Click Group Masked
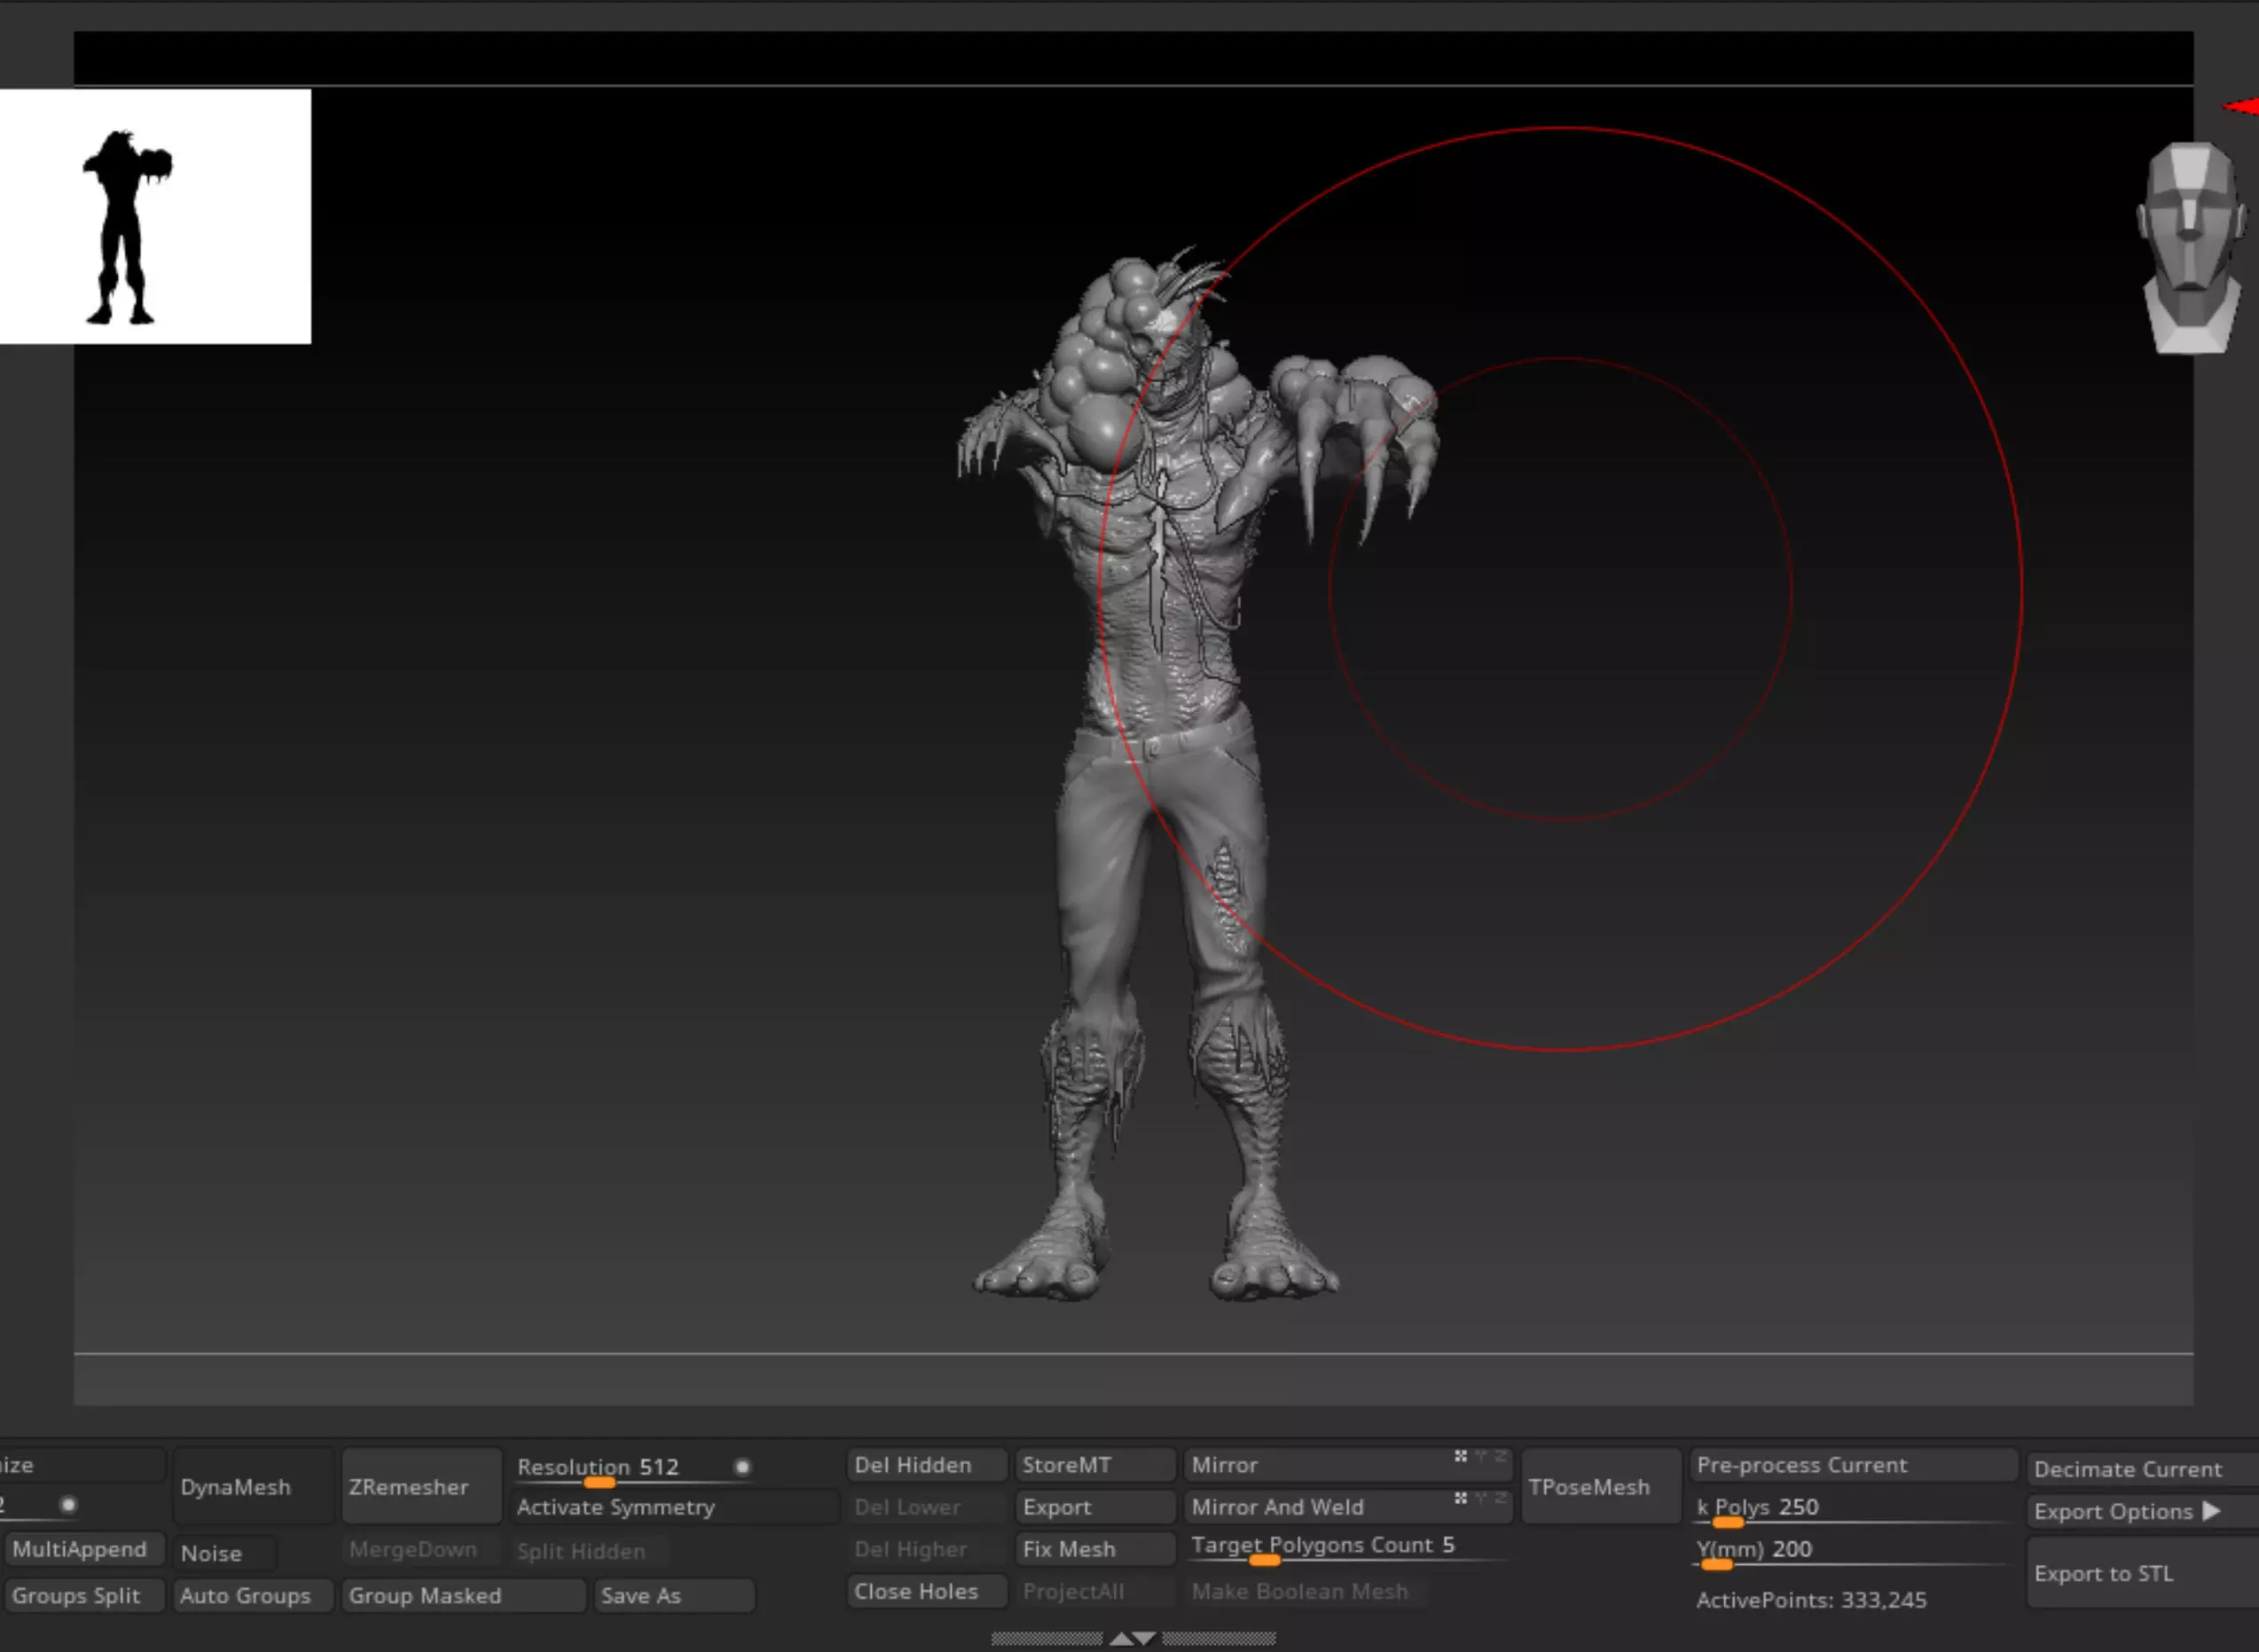 (464, 1595)
